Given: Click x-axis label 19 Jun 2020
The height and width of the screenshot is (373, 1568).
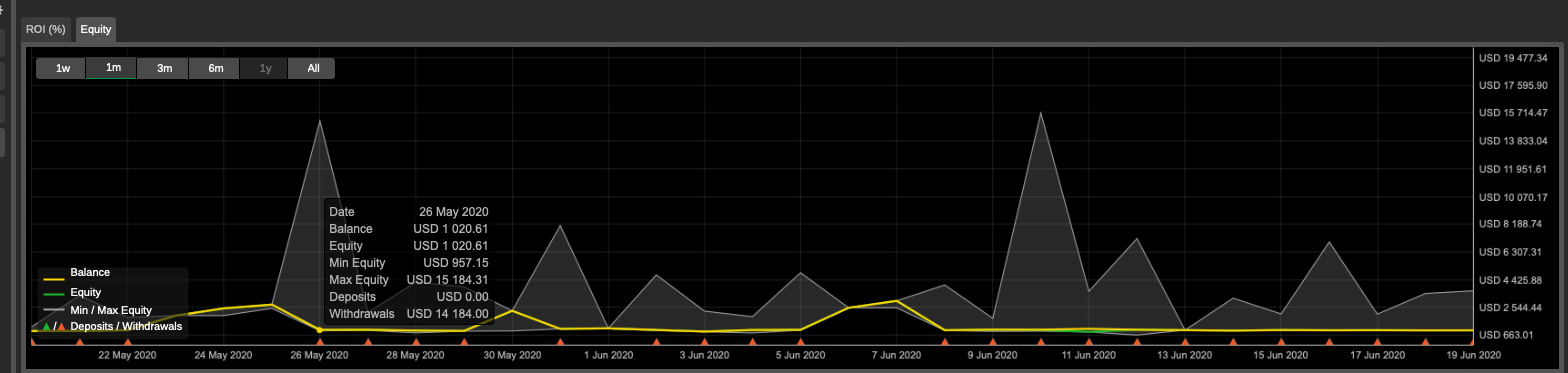Looking at the screenshot, I should pyautogui.click(x=1474, y=355).
